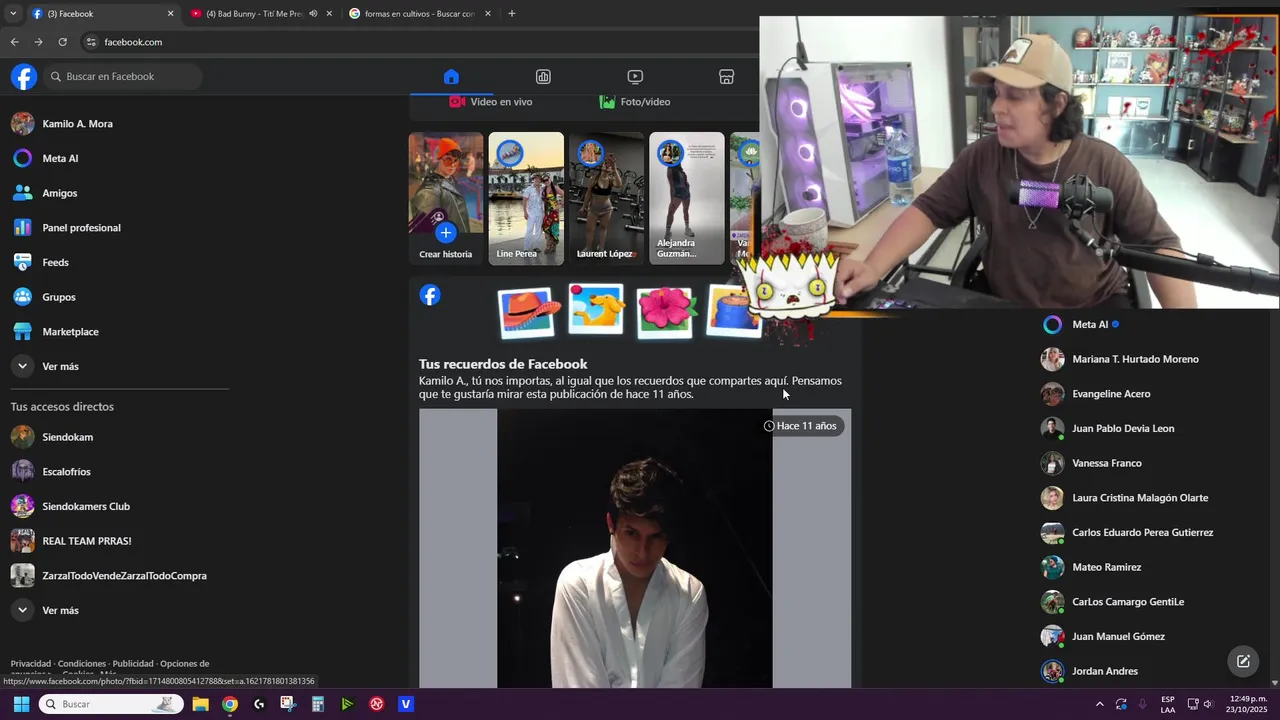1280x720 pixels.
Task: Open chat with Laura Cristina Malagón Olarte
Action: click(x=1140, y=498)
